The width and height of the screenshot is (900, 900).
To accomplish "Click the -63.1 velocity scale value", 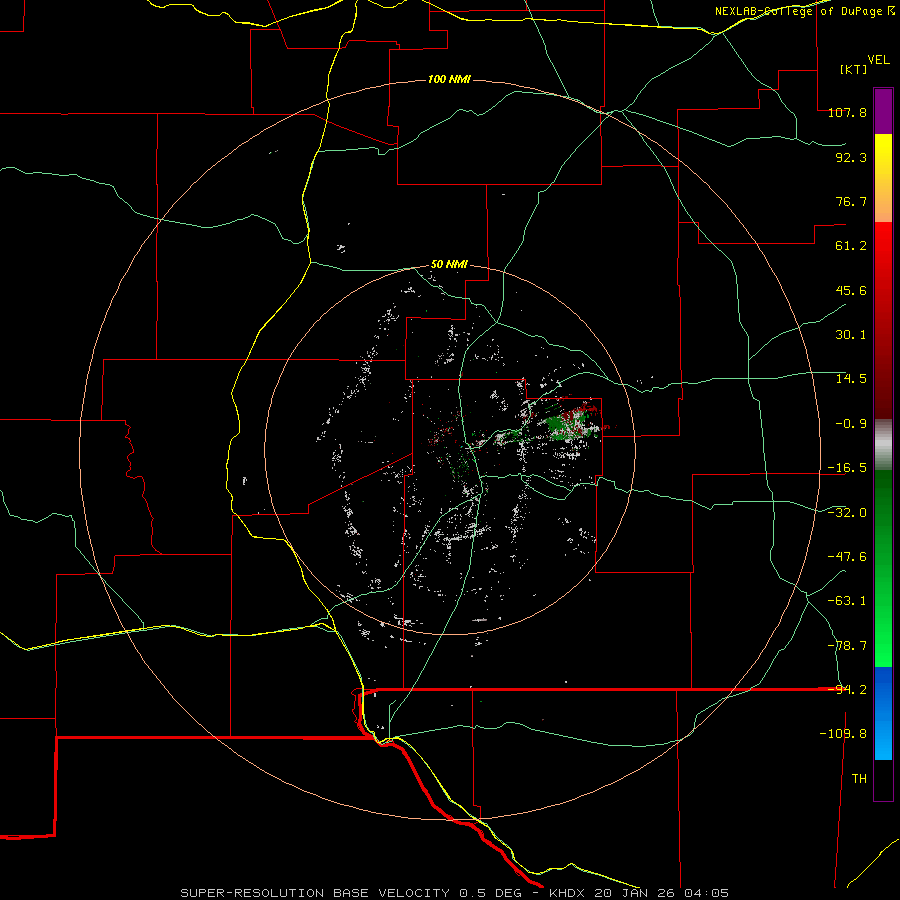I will tap(847, 601).
